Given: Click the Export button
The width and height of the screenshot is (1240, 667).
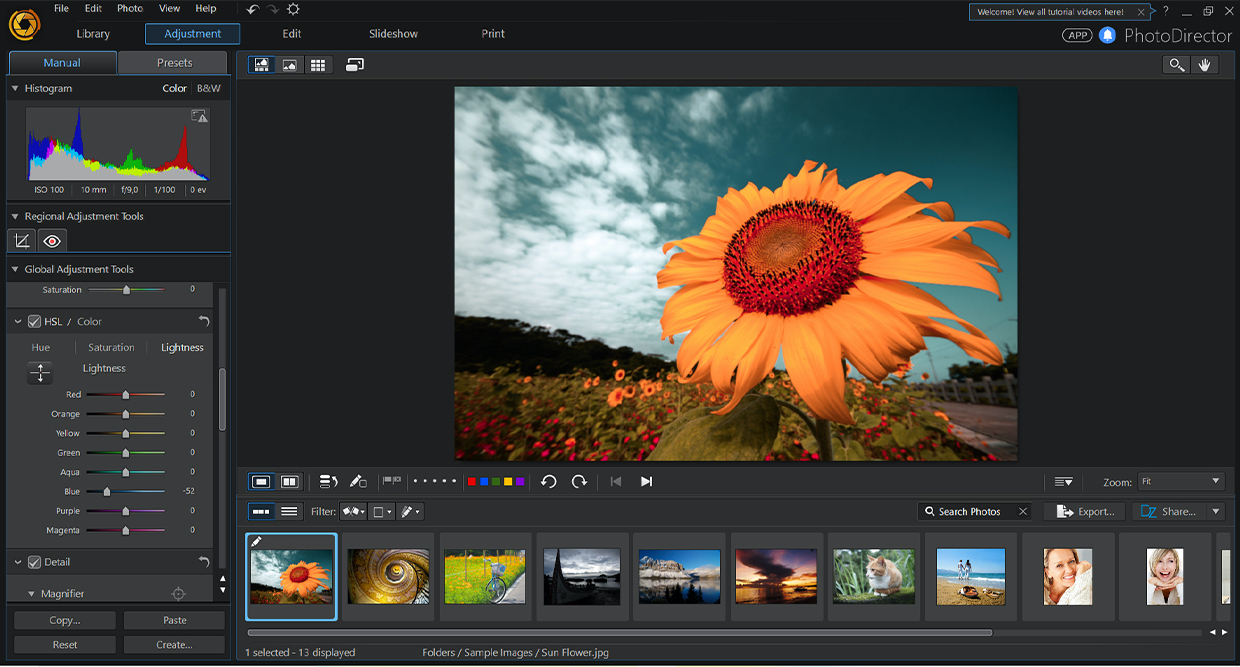Looking at the screenshot, I should (x=1085, y=512).
